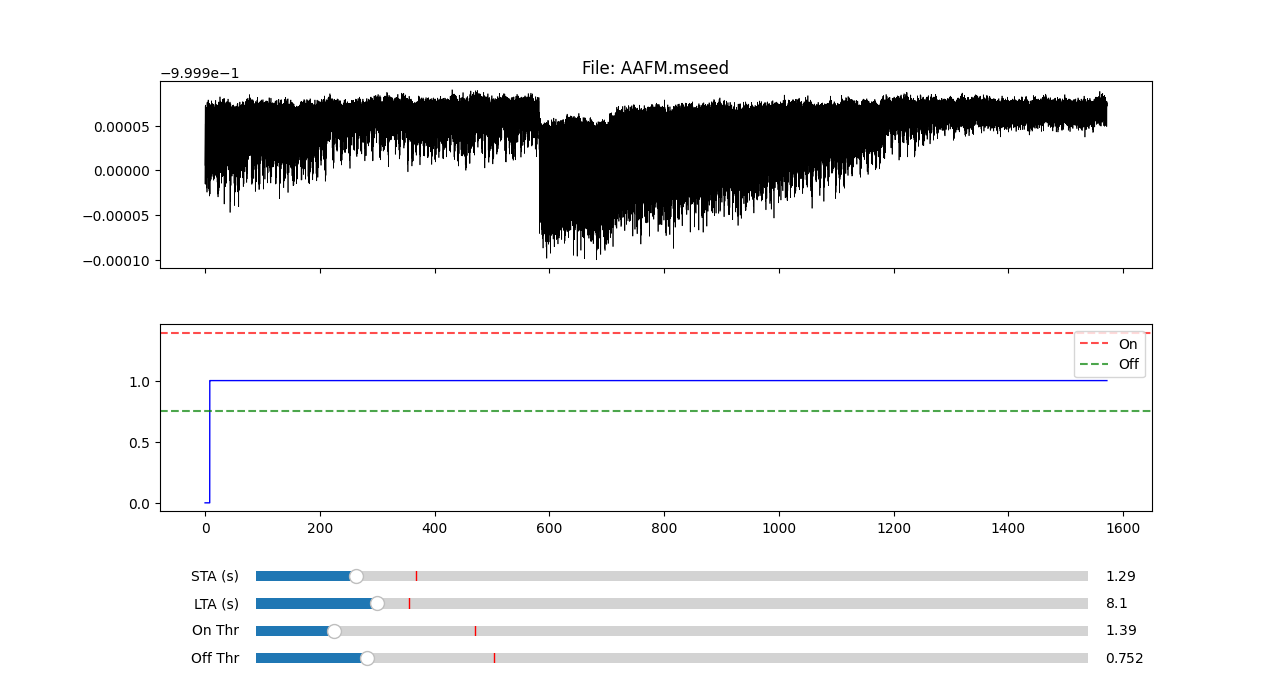Click the red initial-value marker on On Thr slider

(x=475, y=631)
